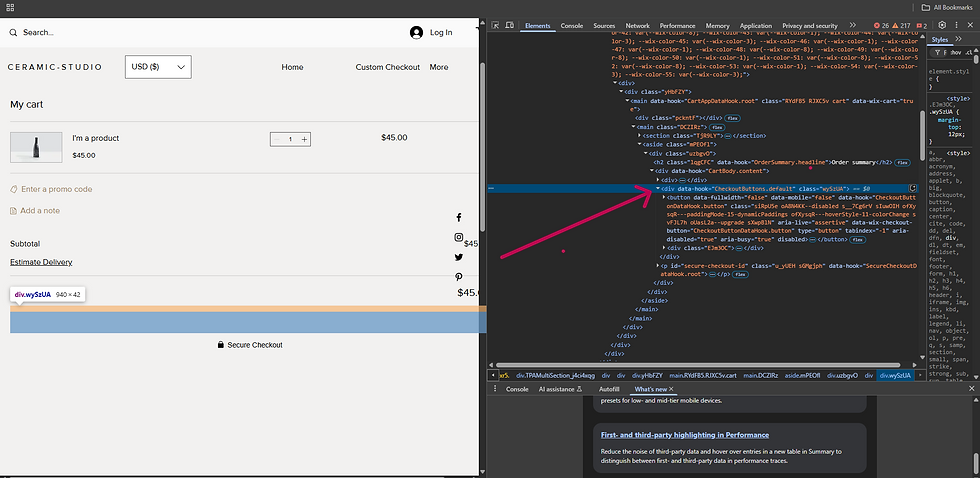This screenshot has width=980, height=478.
Task: Decrease product quantity with minus button
Action: (277, 139)
